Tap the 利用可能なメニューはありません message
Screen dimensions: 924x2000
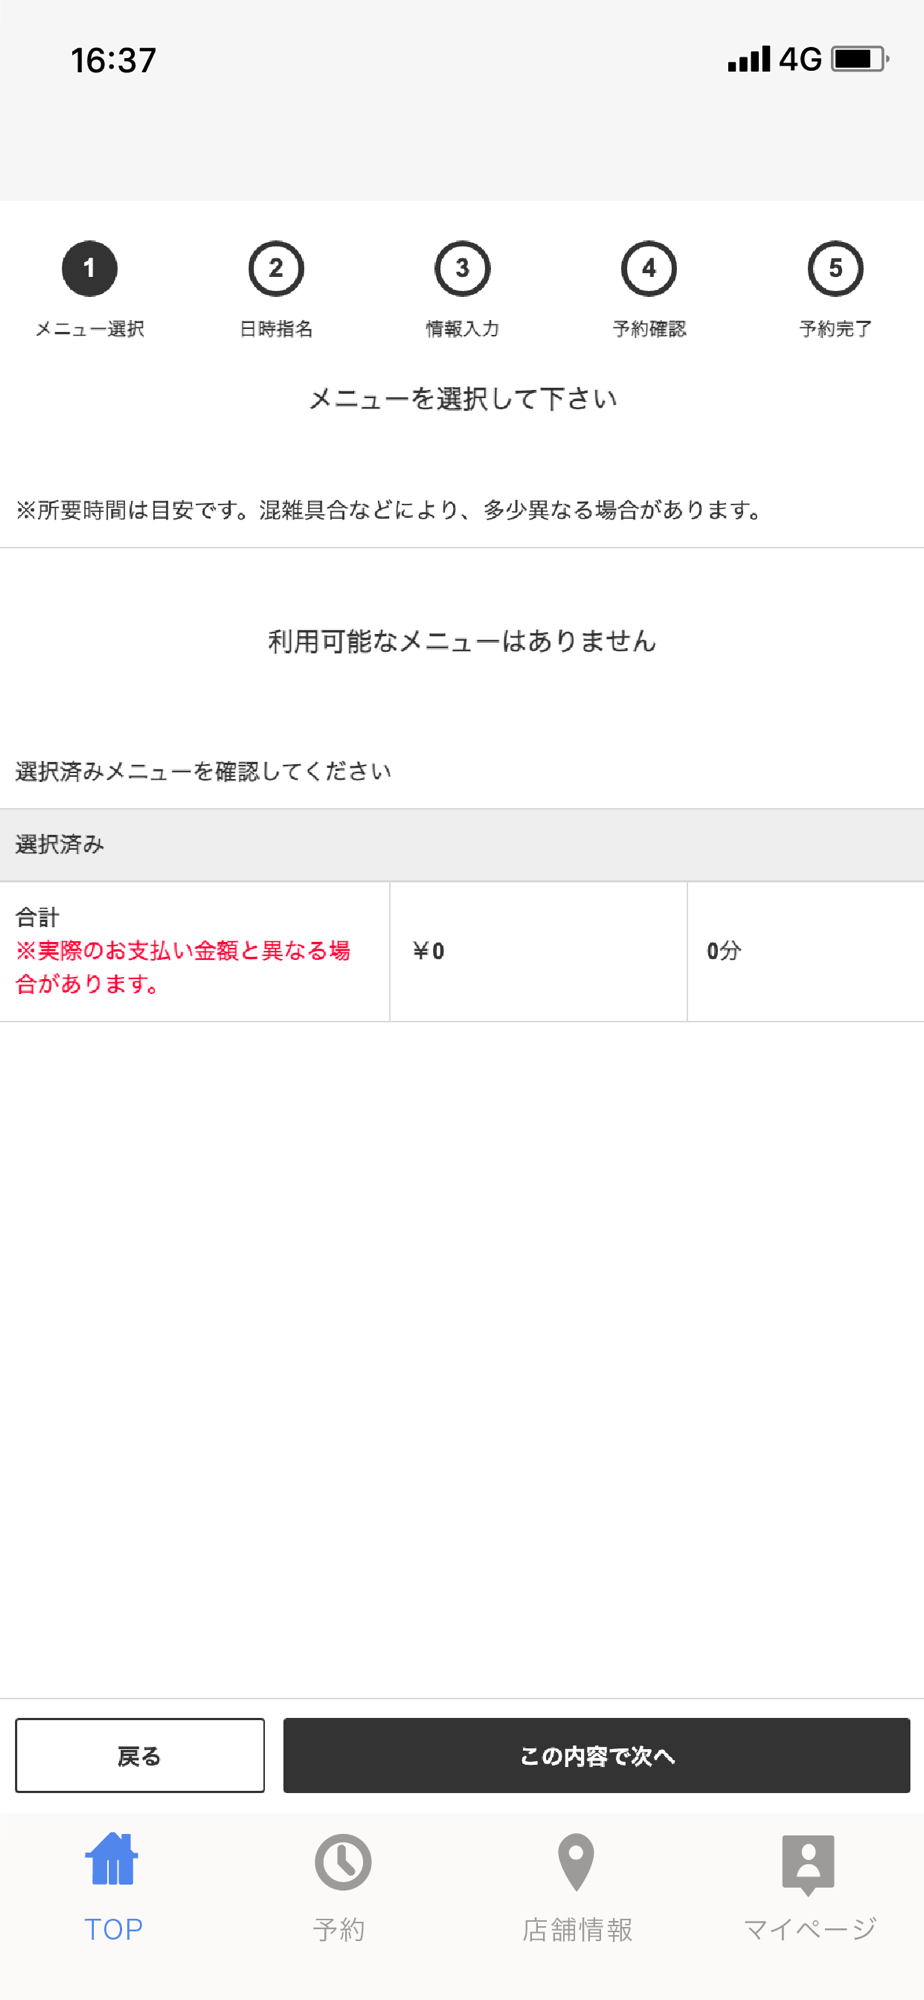pos(462,641)
